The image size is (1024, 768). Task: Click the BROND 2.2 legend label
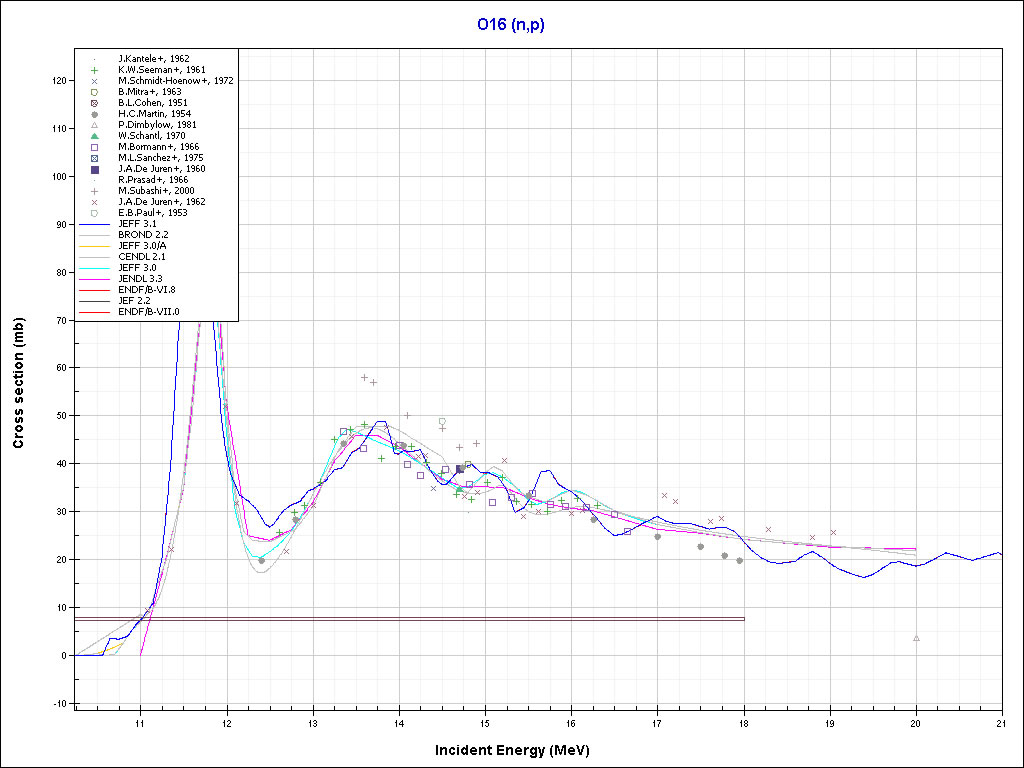[x=144, y=235]
